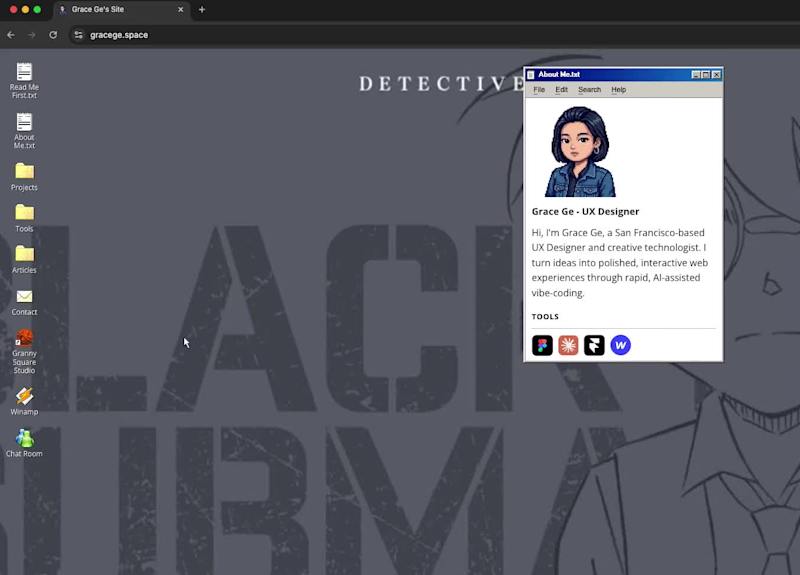Open the About Me.txt desktop file icon
Viewport: 800px width, 575px height.
(x=24, y=131)
